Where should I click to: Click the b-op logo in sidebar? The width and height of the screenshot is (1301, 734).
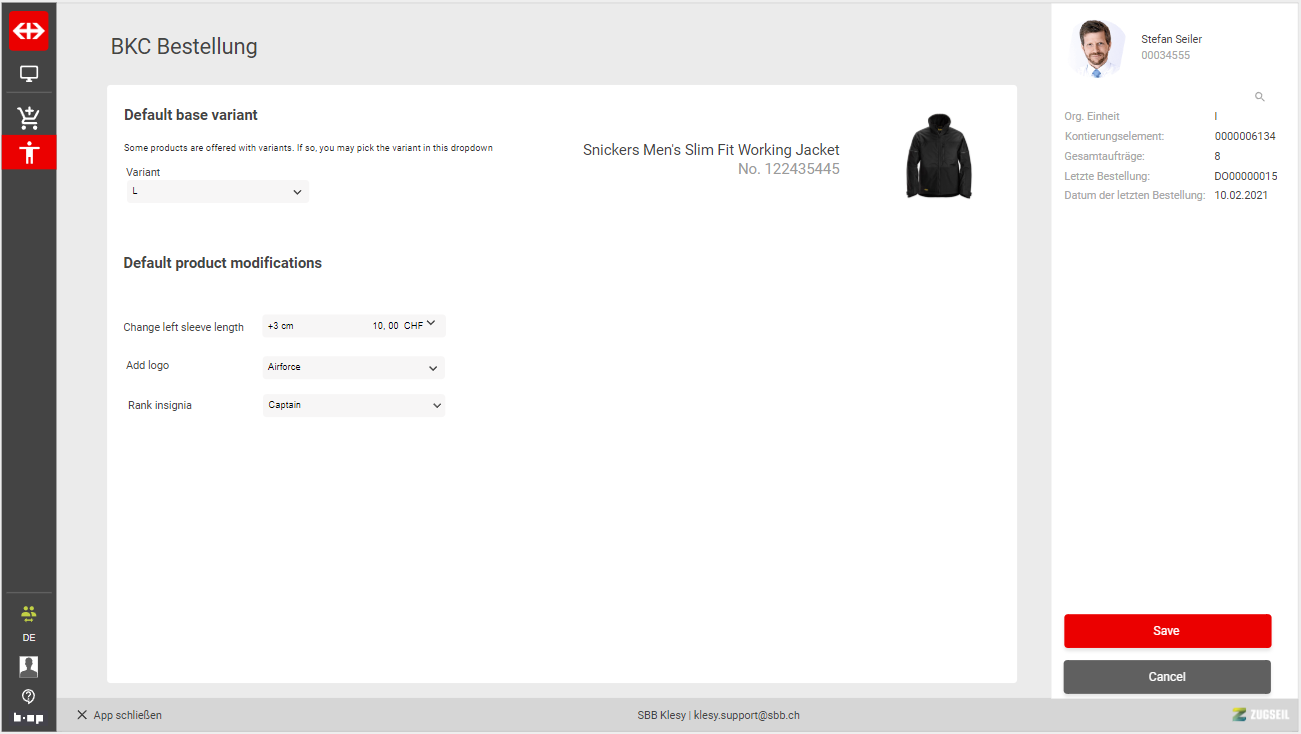point(29,718)
